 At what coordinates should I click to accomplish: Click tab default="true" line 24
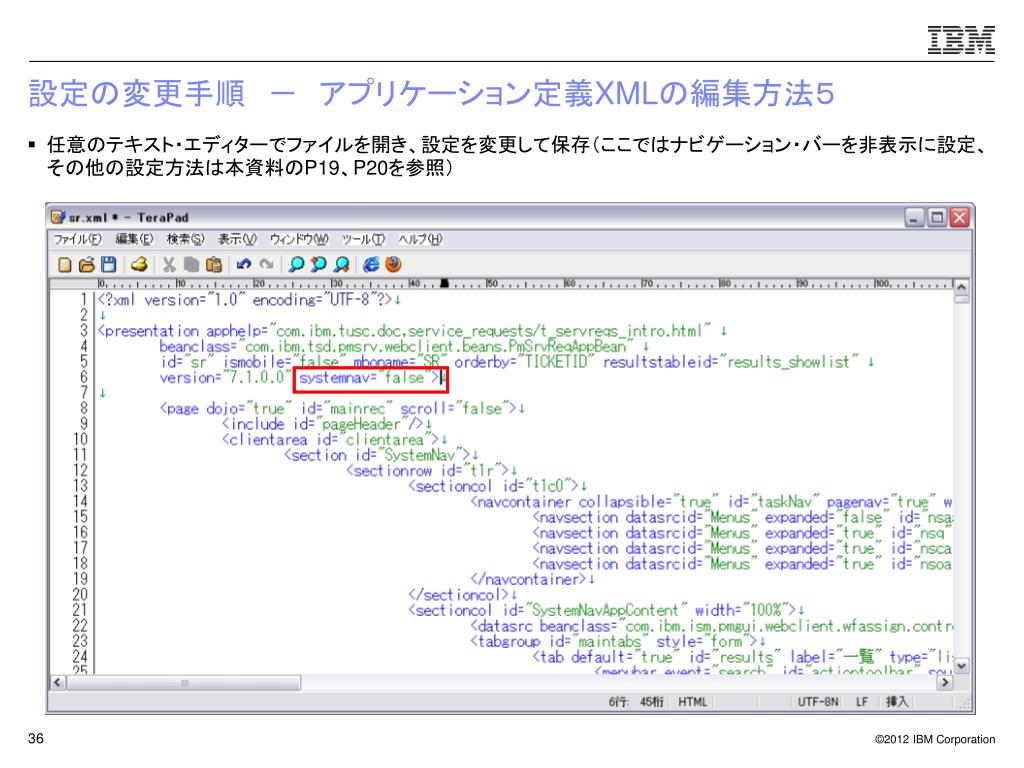tap(743, 657)
